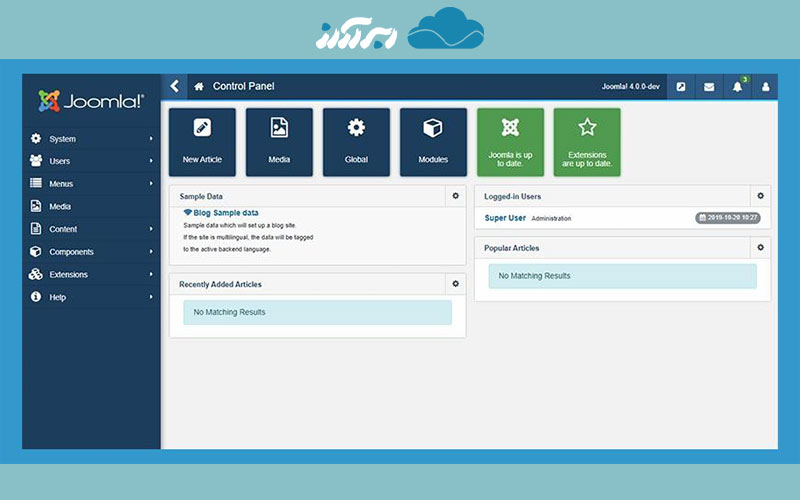The image size is (800, 500).
Task: Click the Content document icon in the sidebar
Action: pos(36,229)
